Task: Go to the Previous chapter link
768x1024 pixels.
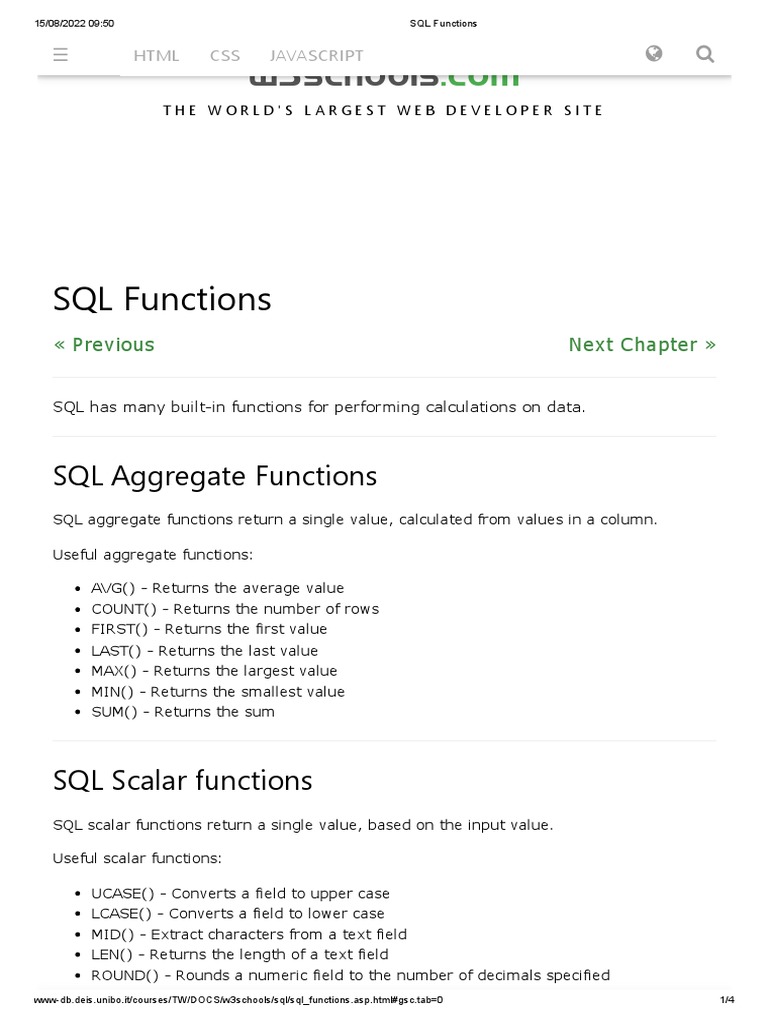Action: pyautogui.click(x=104, y=345)
